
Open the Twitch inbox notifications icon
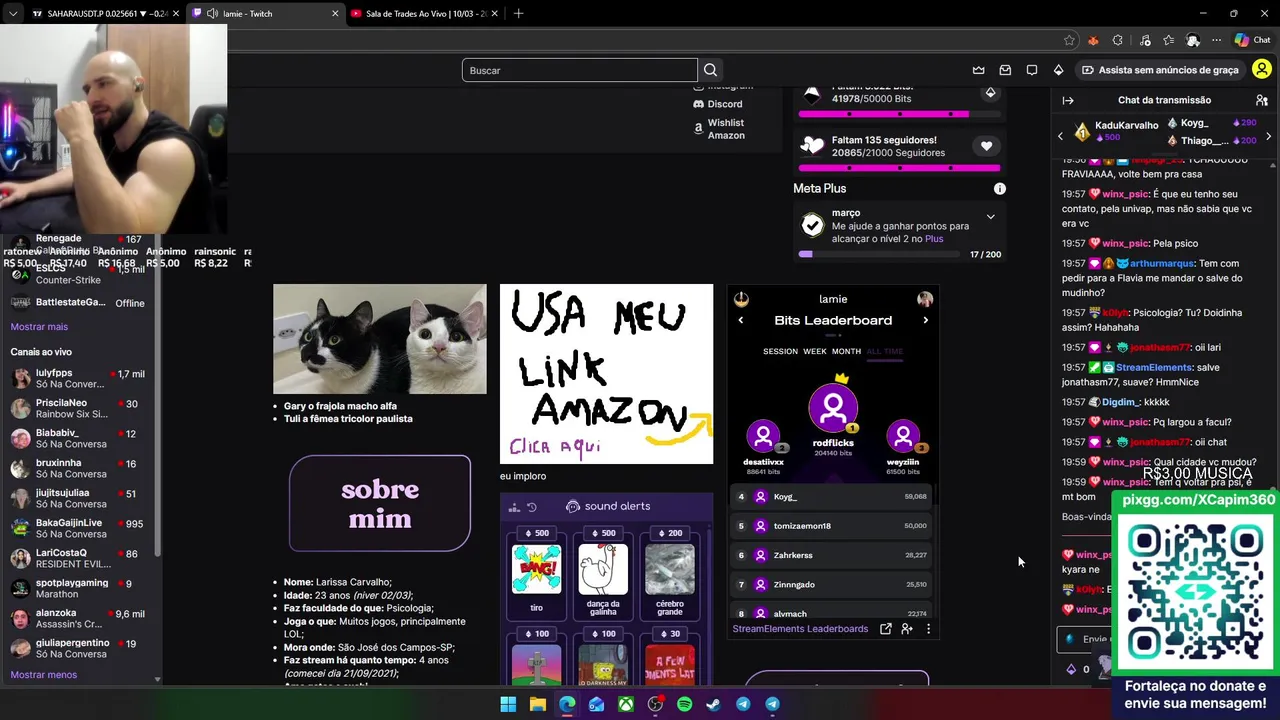(1005, 70)
